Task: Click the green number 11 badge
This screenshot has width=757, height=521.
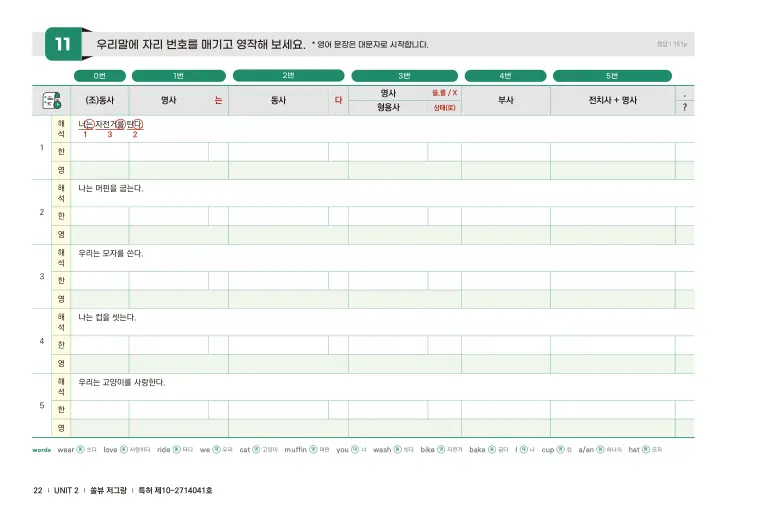Action: (63, 44)
